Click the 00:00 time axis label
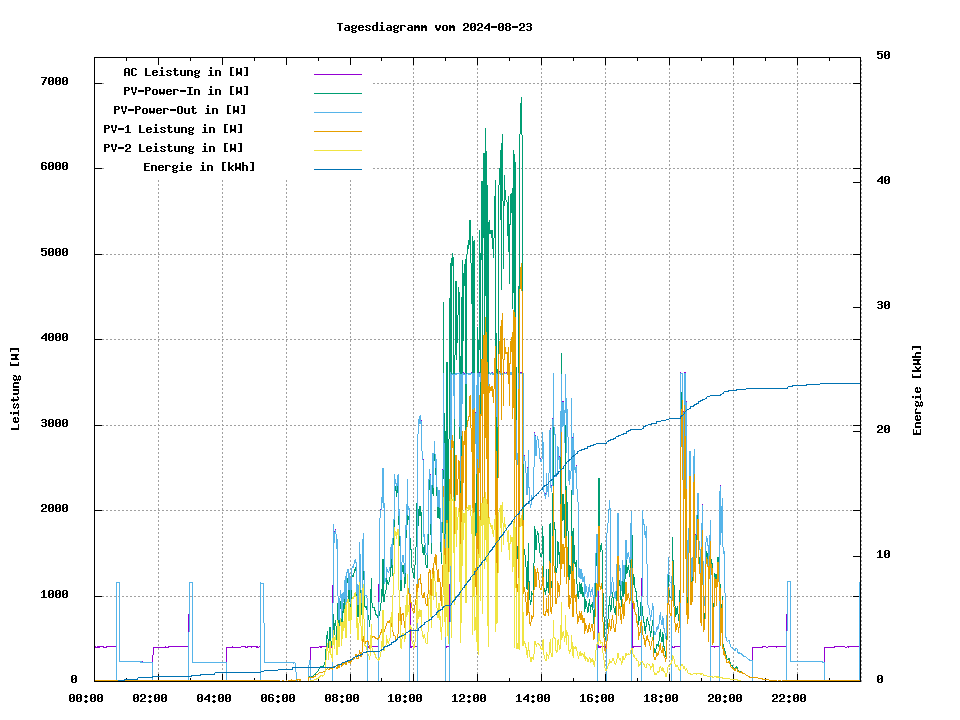Image resolution: width=960 pixels, height=720 pixels. [86, 698]
